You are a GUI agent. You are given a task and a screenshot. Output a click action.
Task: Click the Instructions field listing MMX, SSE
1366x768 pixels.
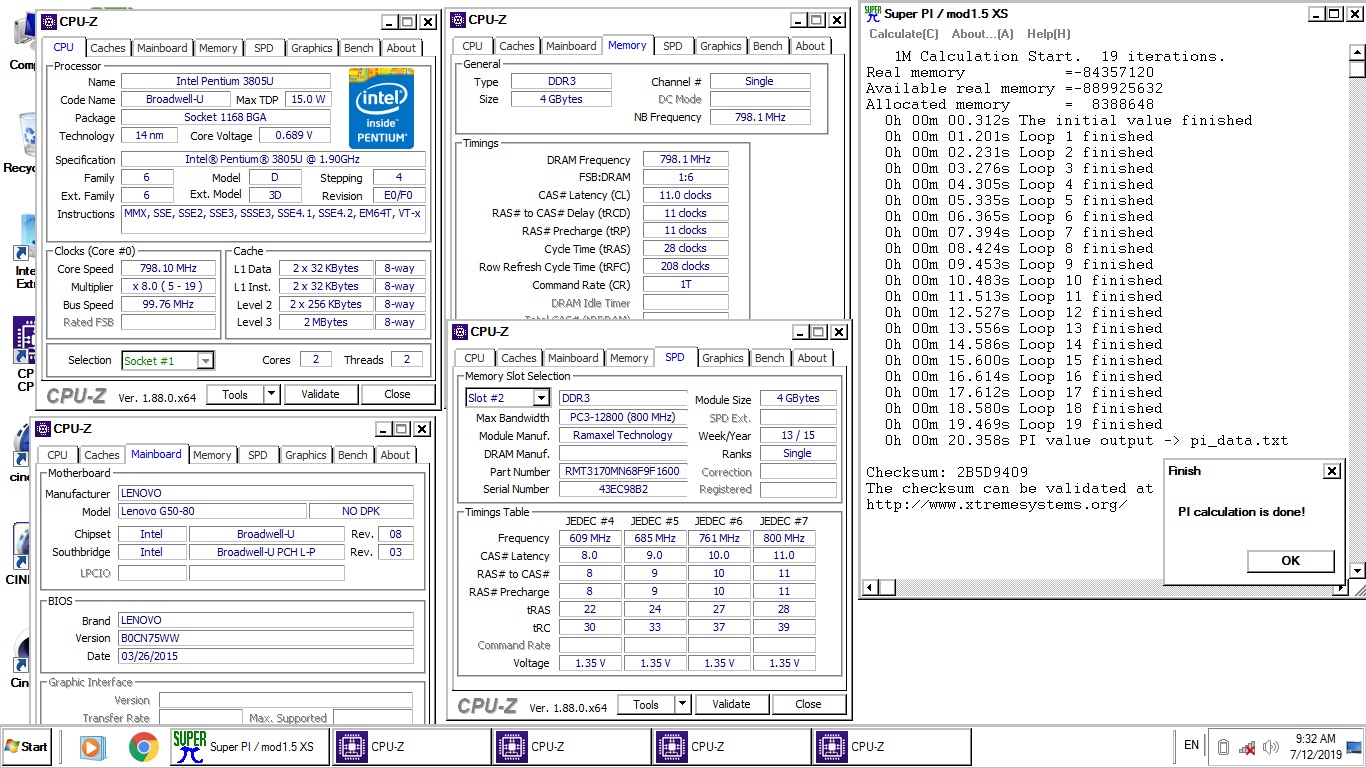(273, 219)
